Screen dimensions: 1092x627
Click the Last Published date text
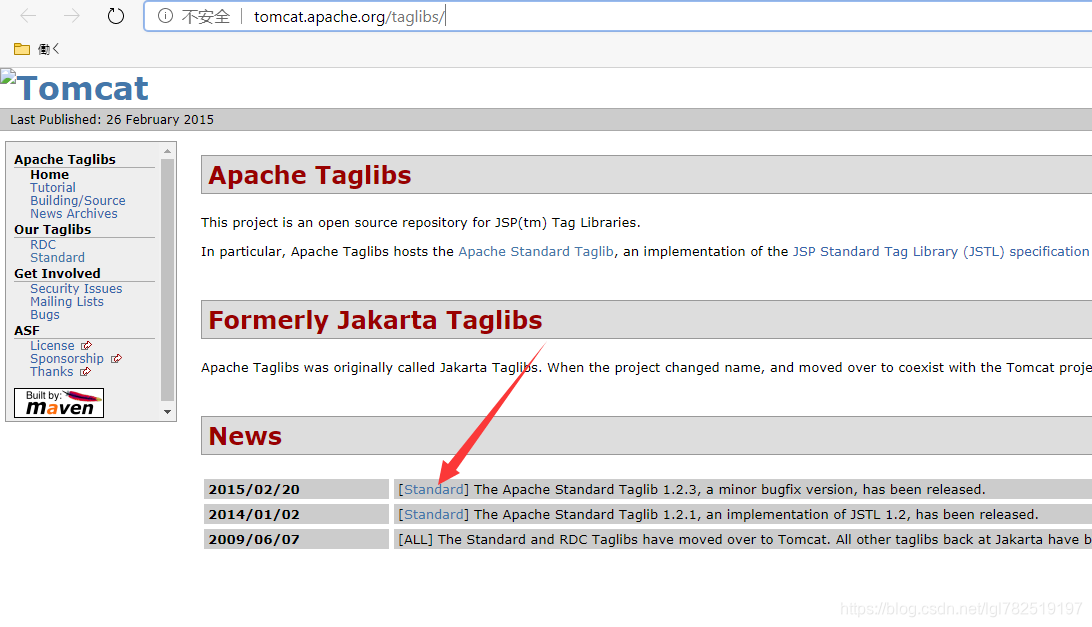click(x=111, y=120)
